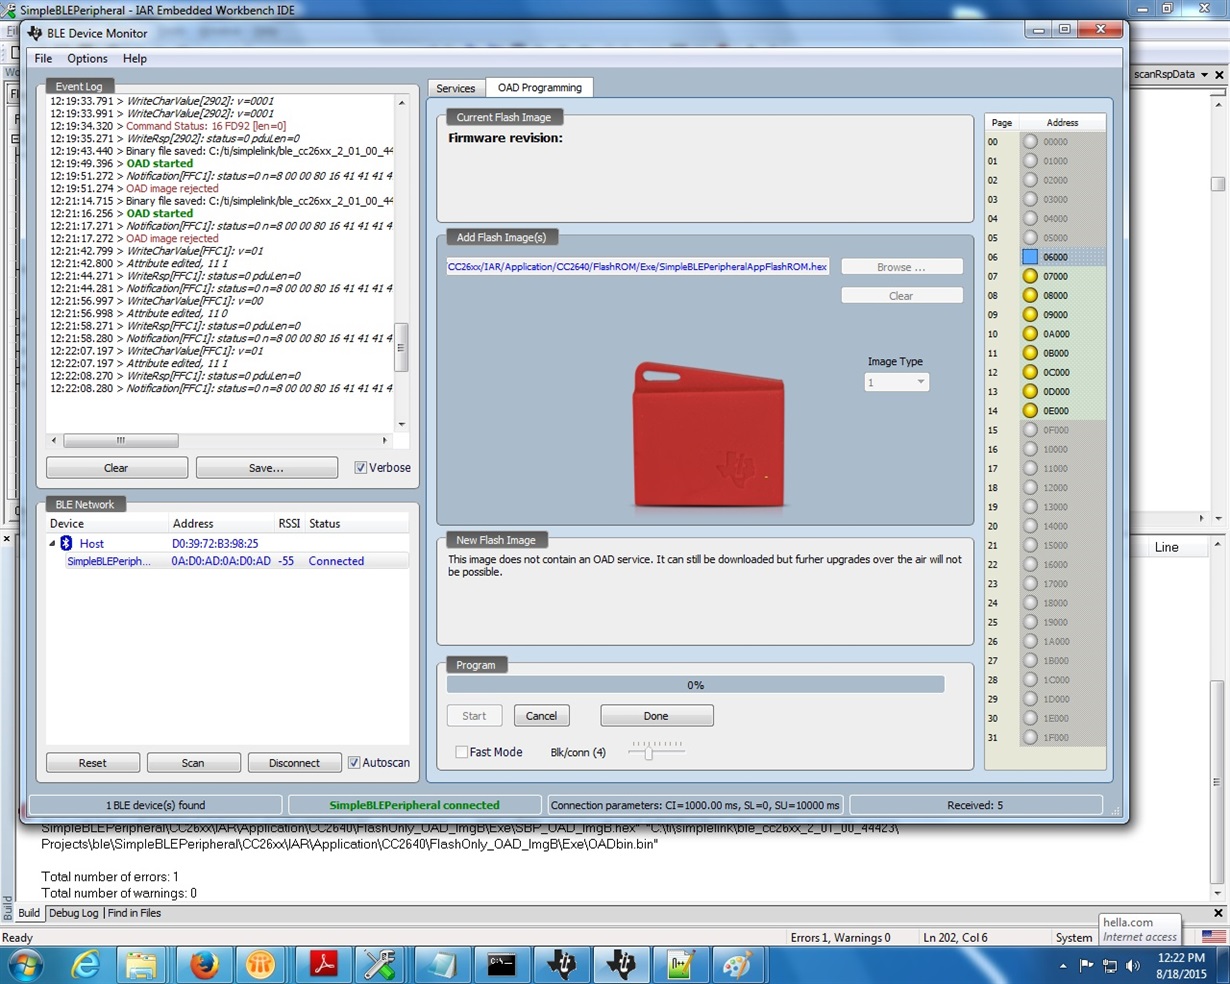Select the Build tab in IAR
The width and height of the screenshot is (1230, 984).
[x=29, y=913]
